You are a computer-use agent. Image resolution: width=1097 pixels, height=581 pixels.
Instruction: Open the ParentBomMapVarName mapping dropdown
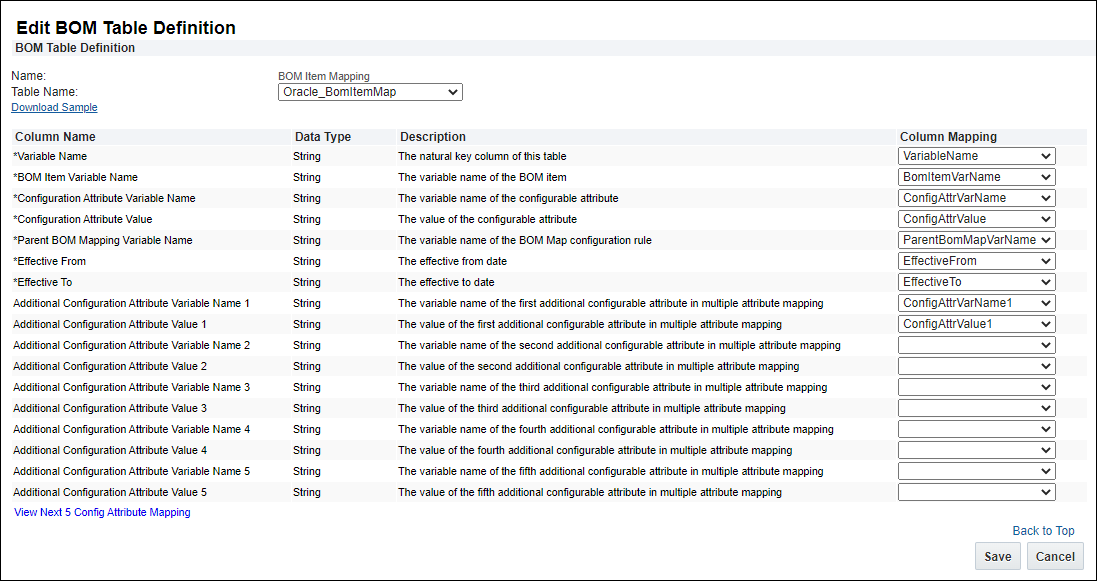[x=976, y=240]
